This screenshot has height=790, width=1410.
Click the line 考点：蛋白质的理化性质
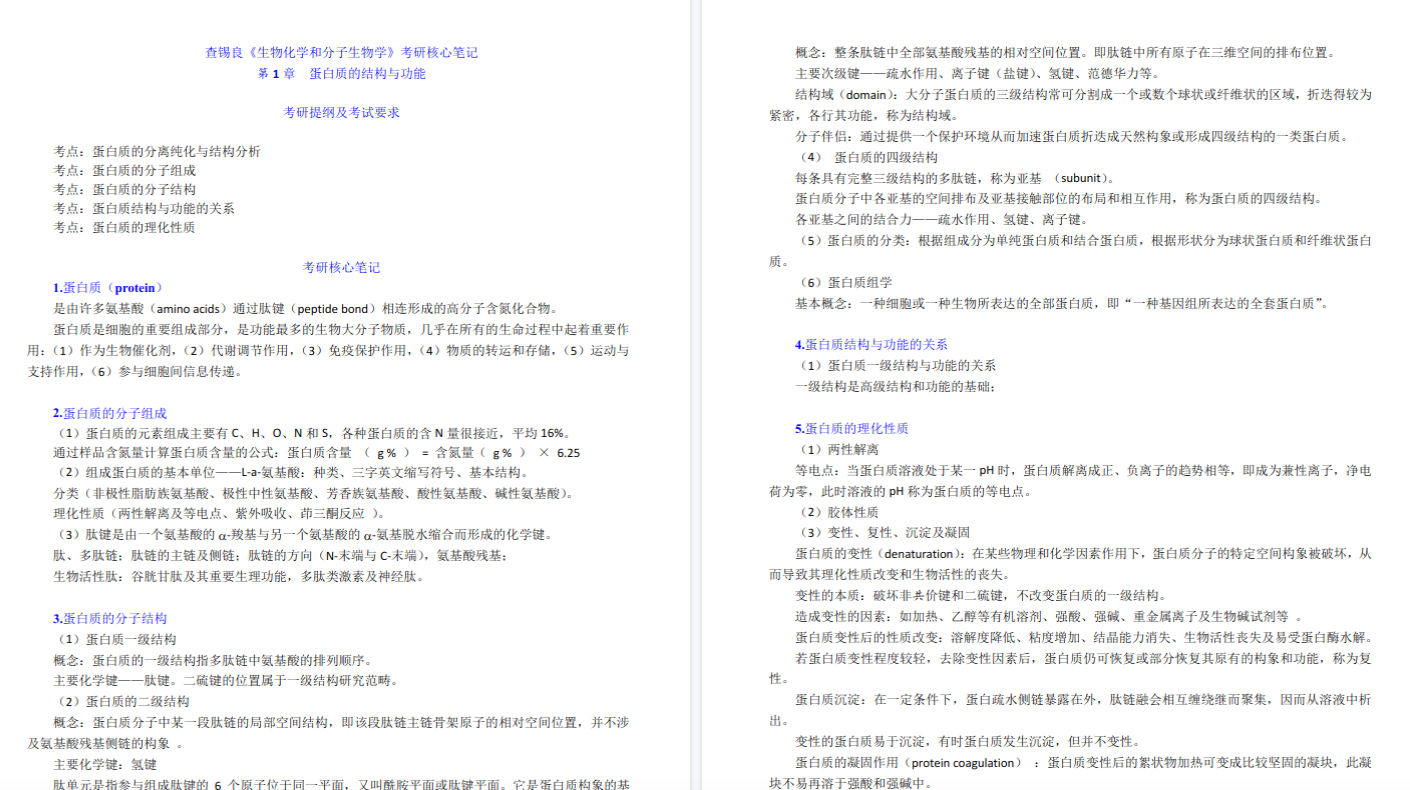pos(124,227)
